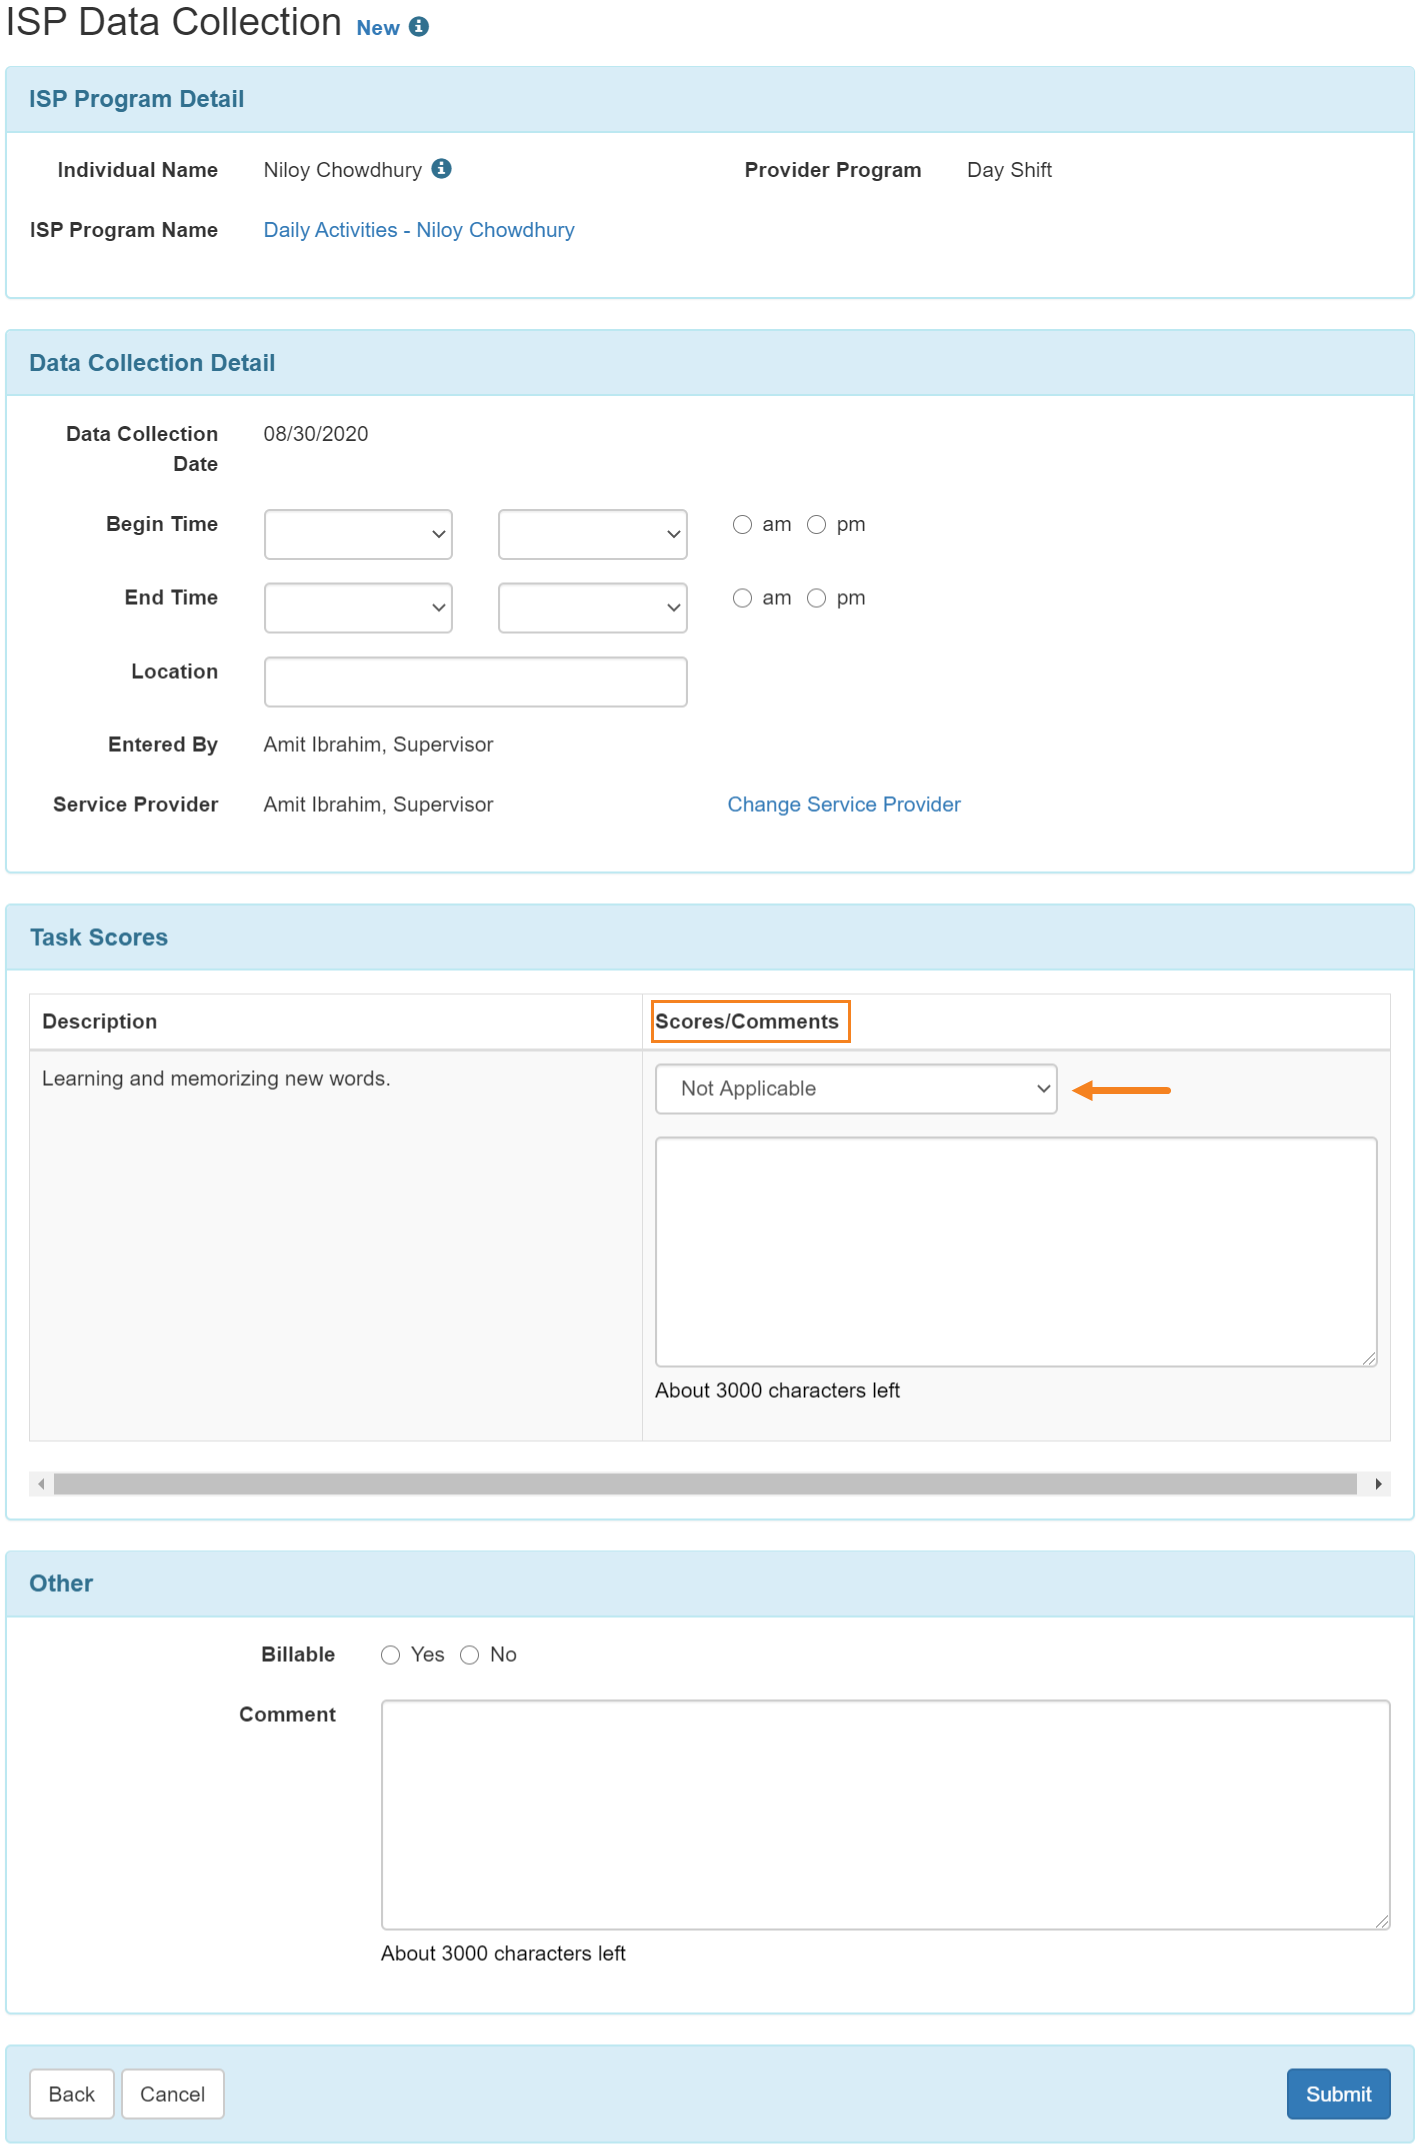Select pm for End Time
The width and height of the screenshot is (1421, 2148).
pos(816,598)
